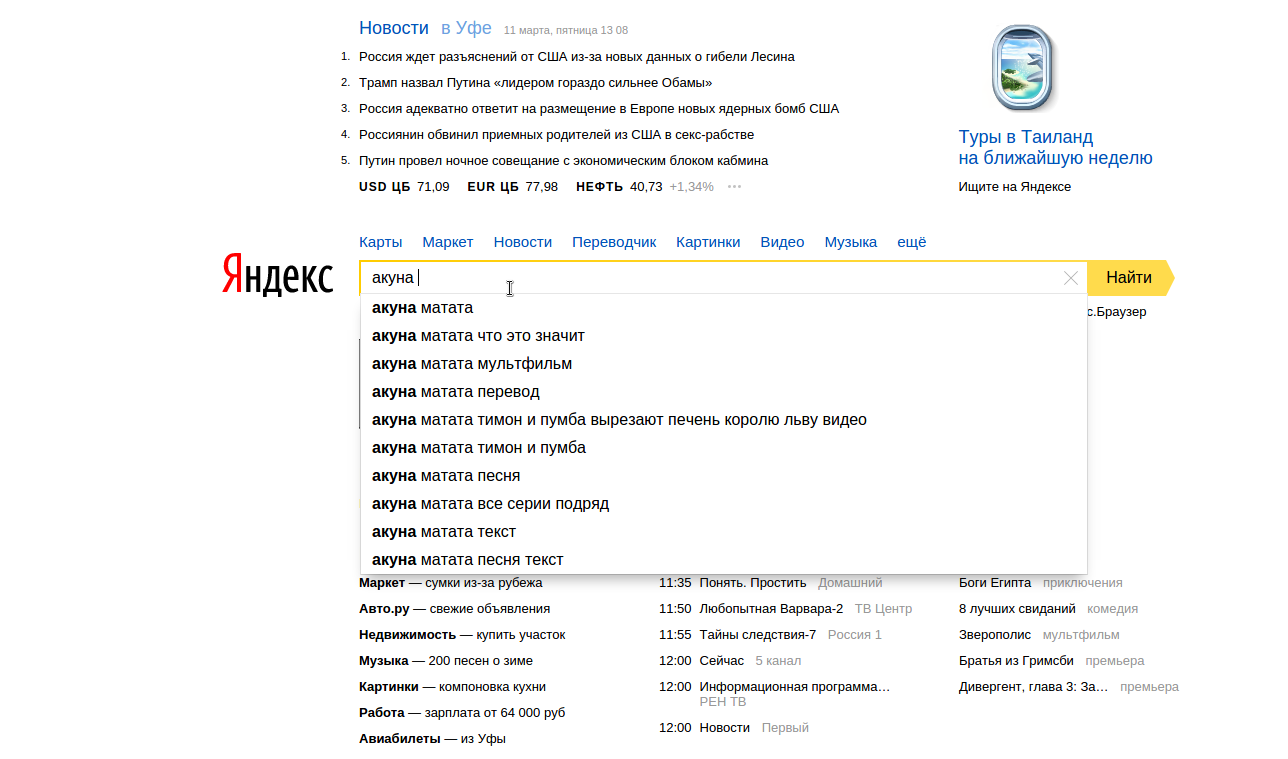Open movie '8 лучших свиданий'
Viewport: 1288px width, 759px height.
coord(1017,609)
